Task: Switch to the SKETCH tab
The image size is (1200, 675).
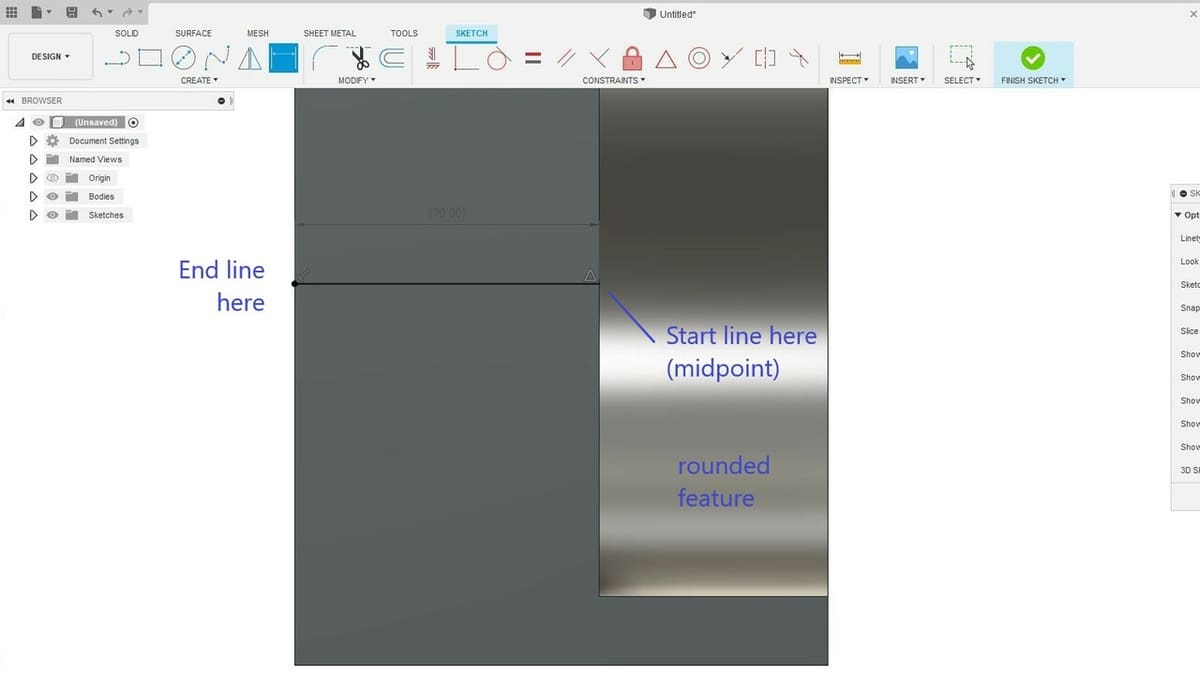Action: pyautogui.click(x=472, y=33)
